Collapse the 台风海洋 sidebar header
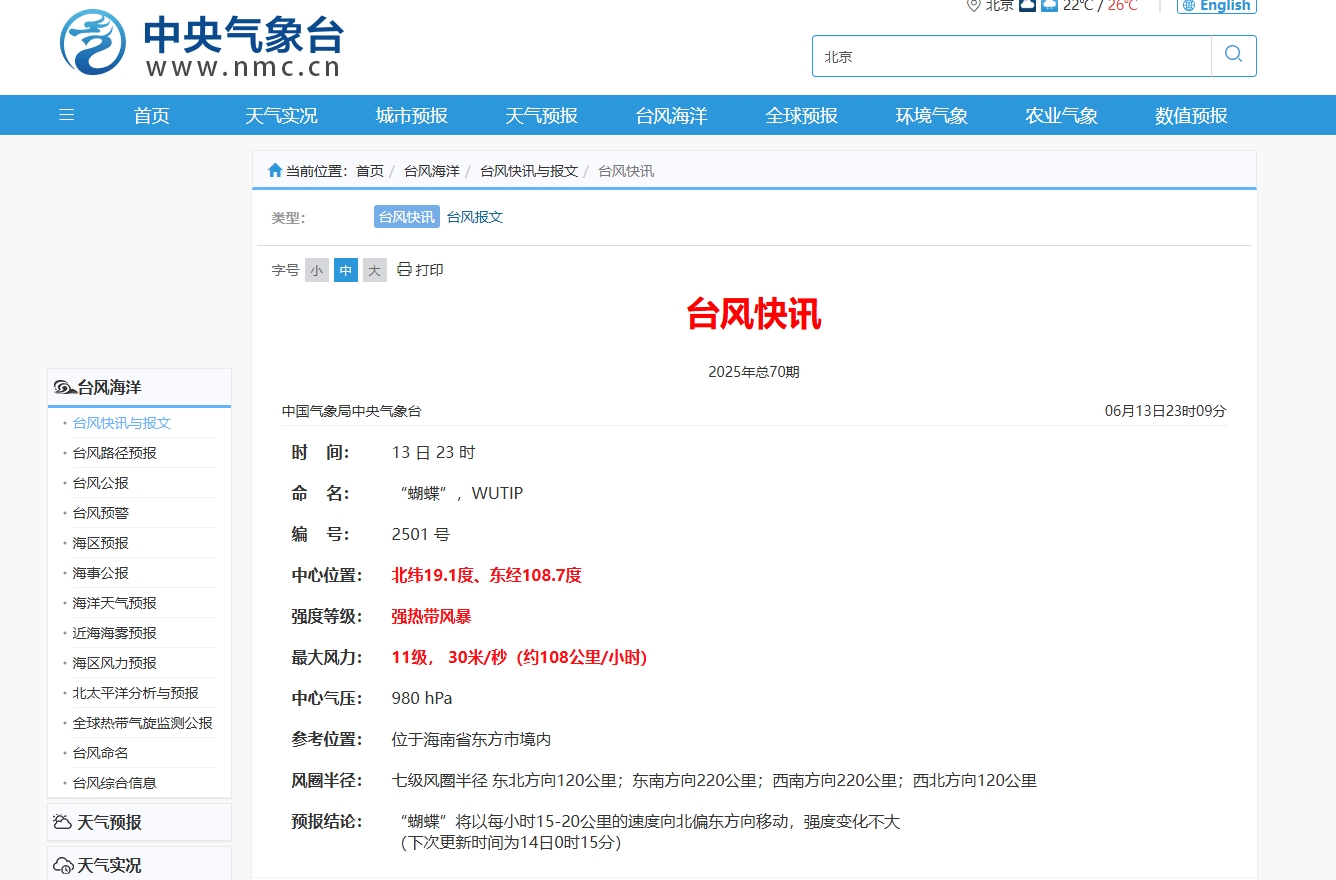The height and width of the screenshot is (880, 1336). pyautogui.click(x=139, y=388)
